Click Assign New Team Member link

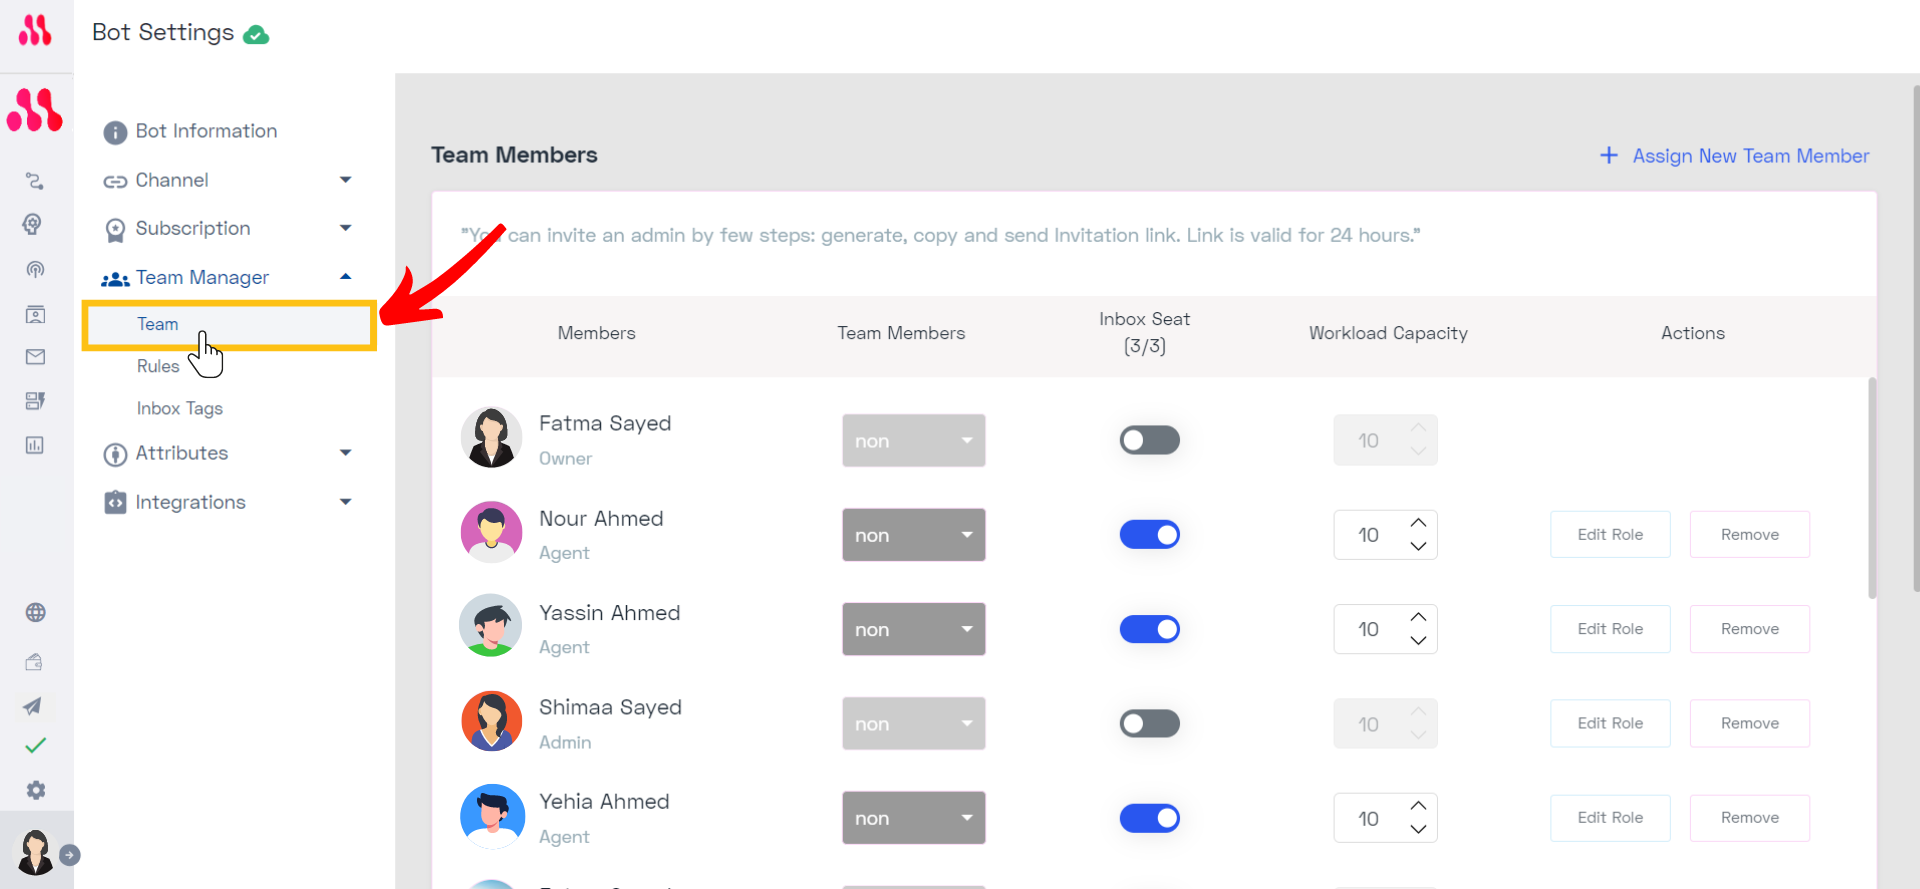[x=1750, y=156]
